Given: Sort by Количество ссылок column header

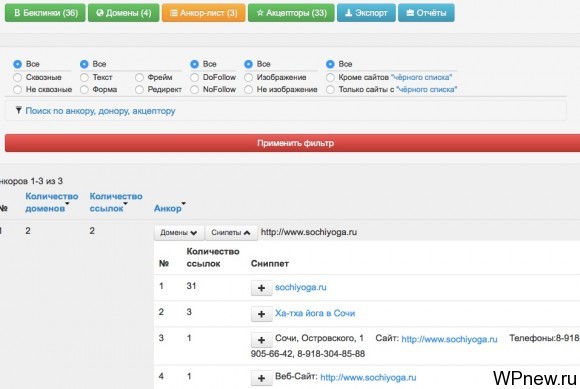Looking at the screenshot, I should (x=116, y=202).
